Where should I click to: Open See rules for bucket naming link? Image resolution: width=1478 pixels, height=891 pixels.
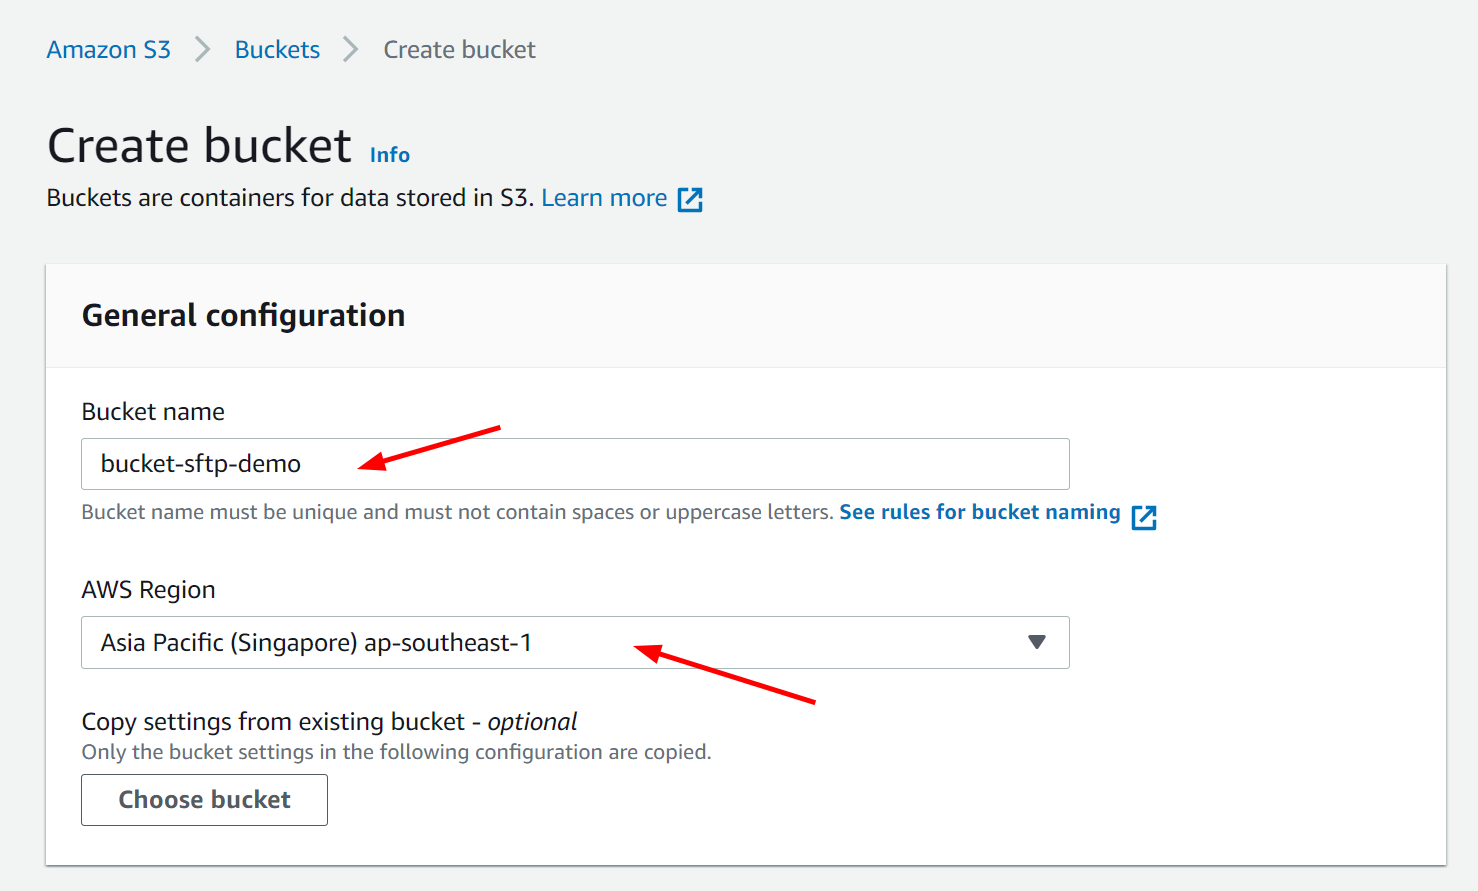tap(980, 512)
